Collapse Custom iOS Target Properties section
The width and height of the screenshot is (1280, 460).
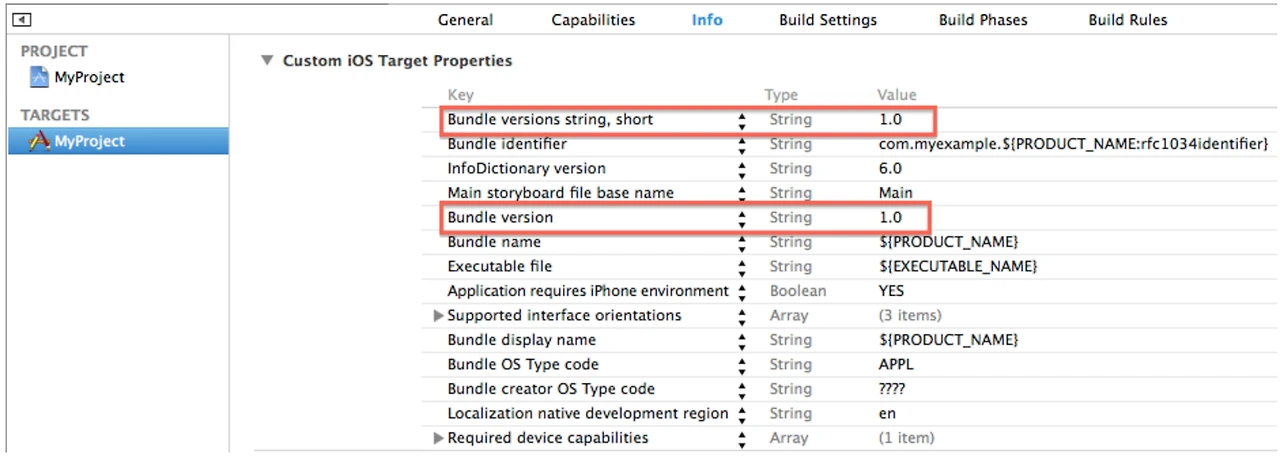coord(266,60)
